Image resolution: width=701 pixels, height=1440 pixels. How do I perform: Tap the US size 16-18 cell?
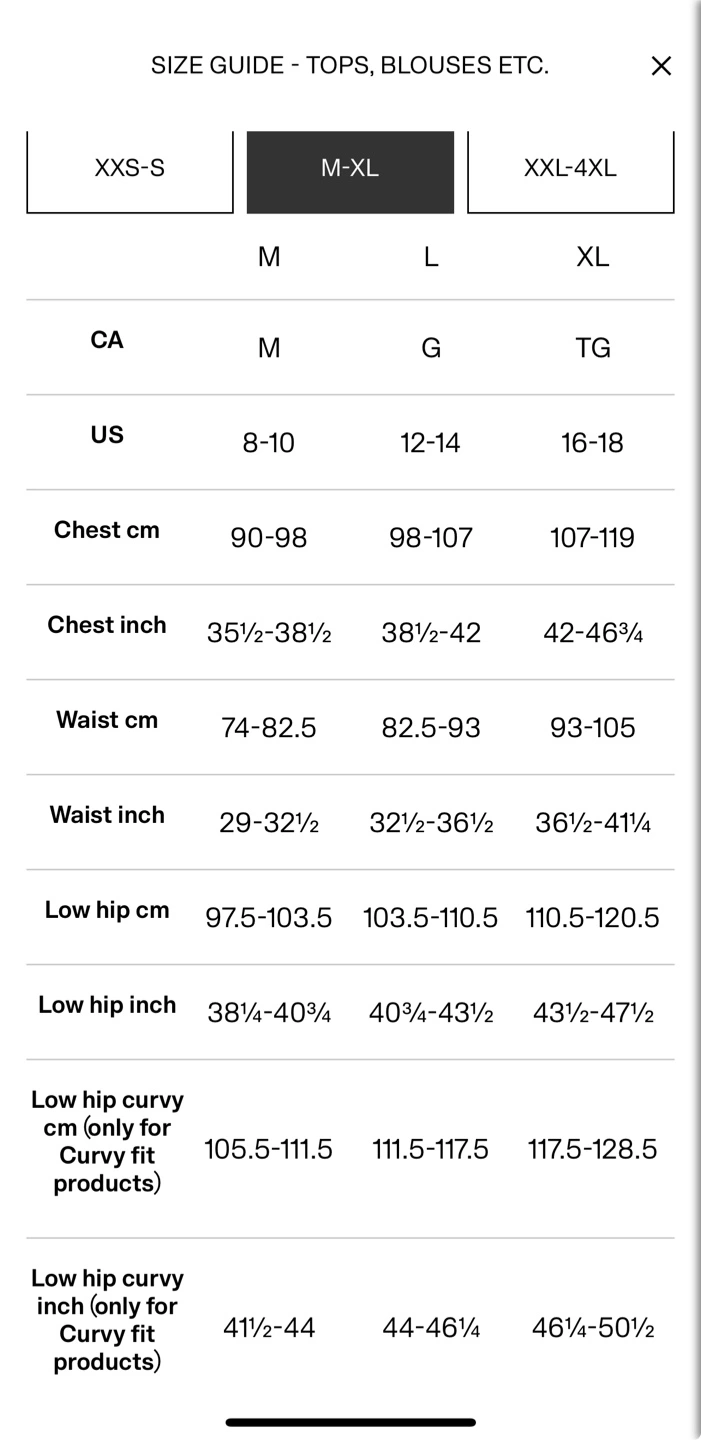coord(592,443)
